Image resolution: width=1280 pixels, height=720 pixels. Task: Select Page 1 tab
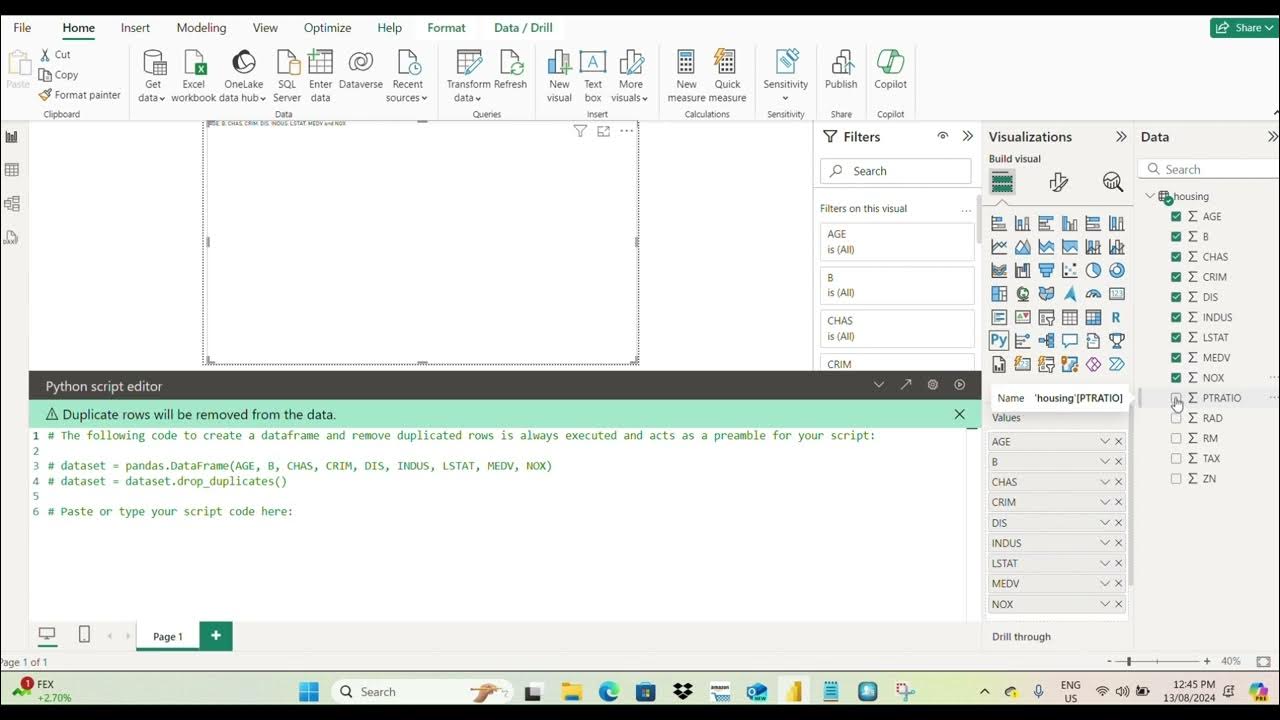168,636
